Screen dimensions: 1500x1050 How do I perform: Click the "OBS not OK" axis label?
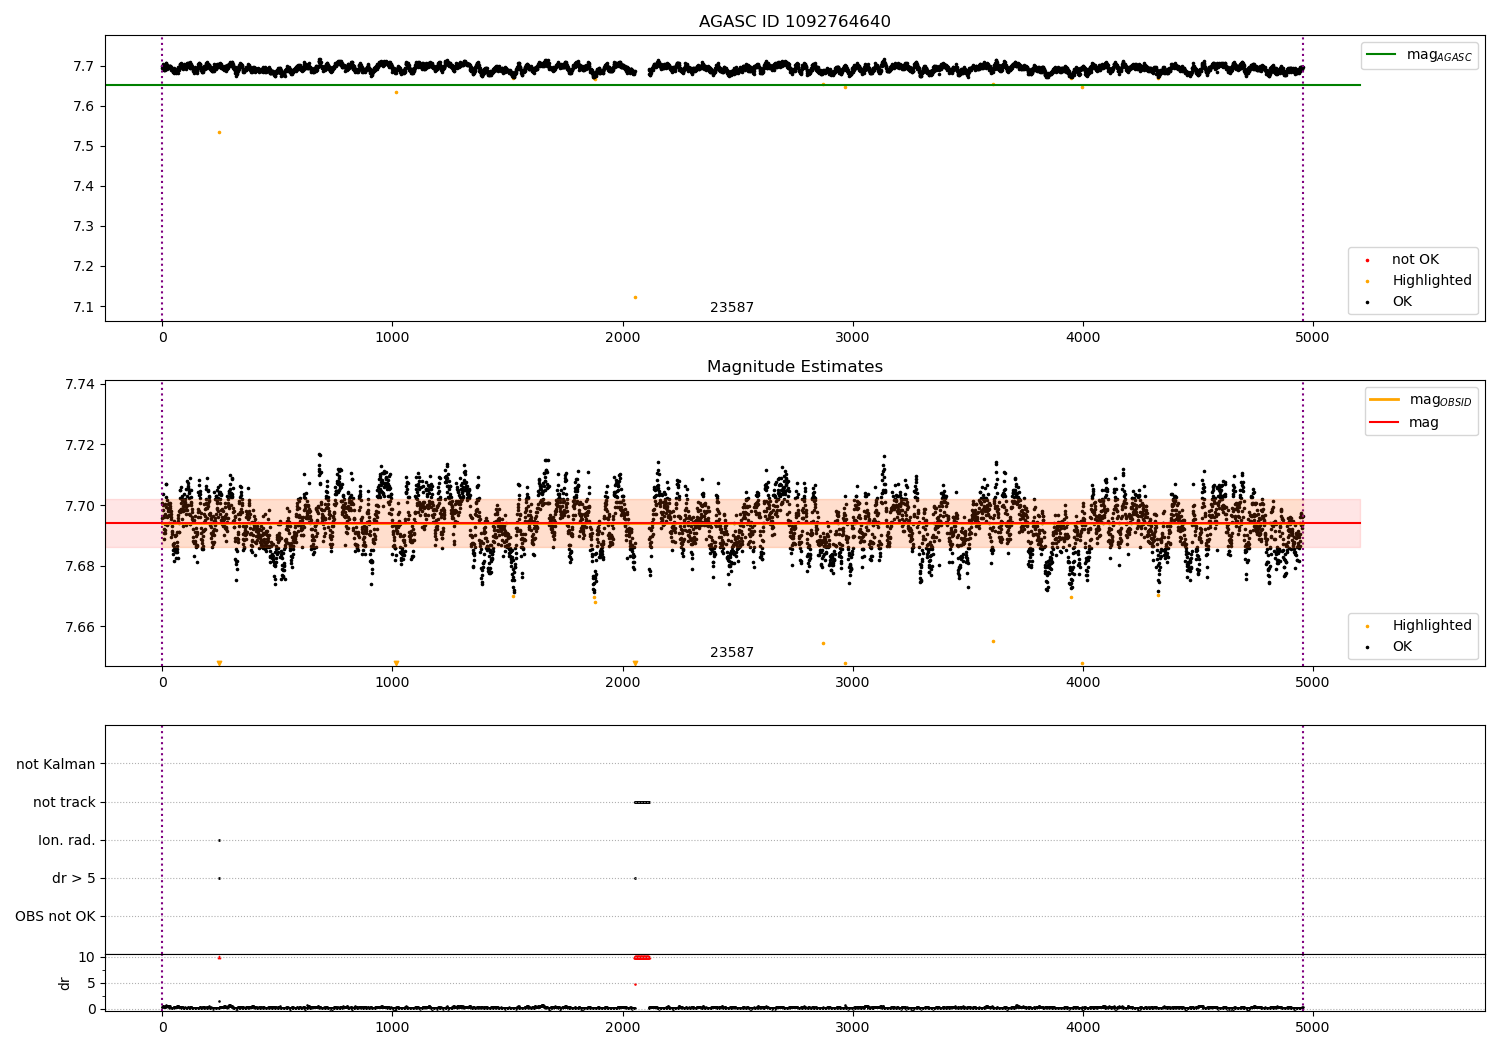pyautogui.click(x=55, y=916)
